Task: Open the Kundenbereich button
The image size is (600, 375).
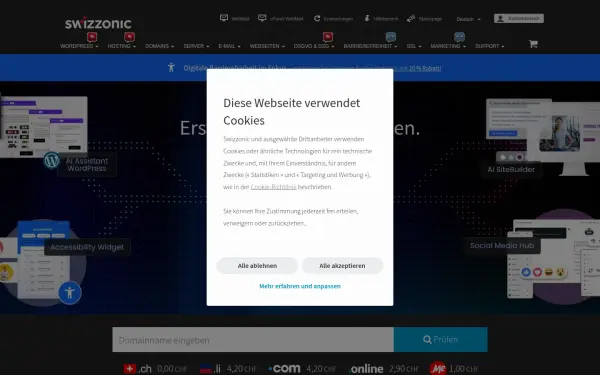Action: tap(518, 18)
